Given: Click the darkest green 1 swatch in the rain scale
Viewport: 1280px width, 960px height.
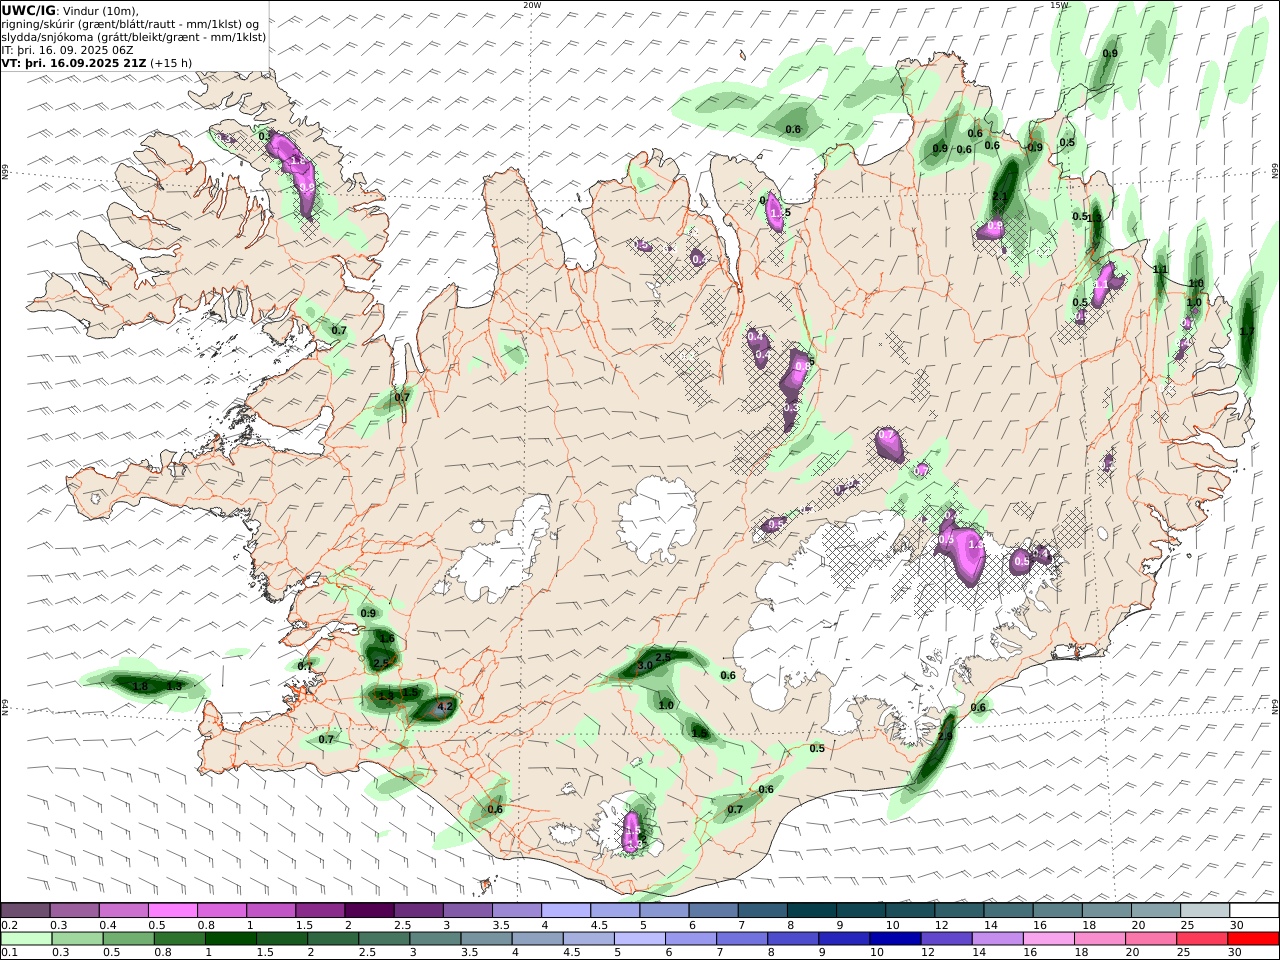Looking at the screenshot, I should (x=230, y=939).
